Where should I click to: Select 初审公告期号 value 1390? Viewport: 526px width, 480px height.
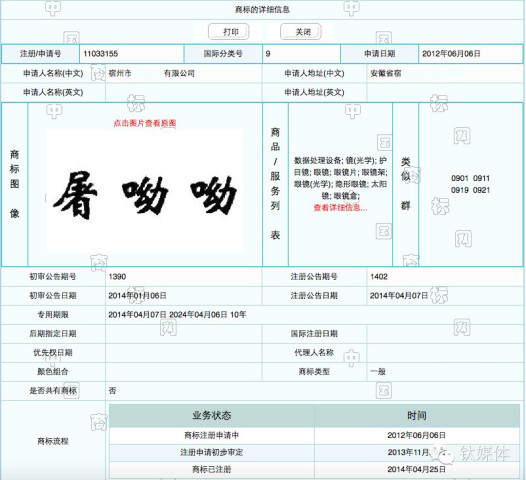117,277
